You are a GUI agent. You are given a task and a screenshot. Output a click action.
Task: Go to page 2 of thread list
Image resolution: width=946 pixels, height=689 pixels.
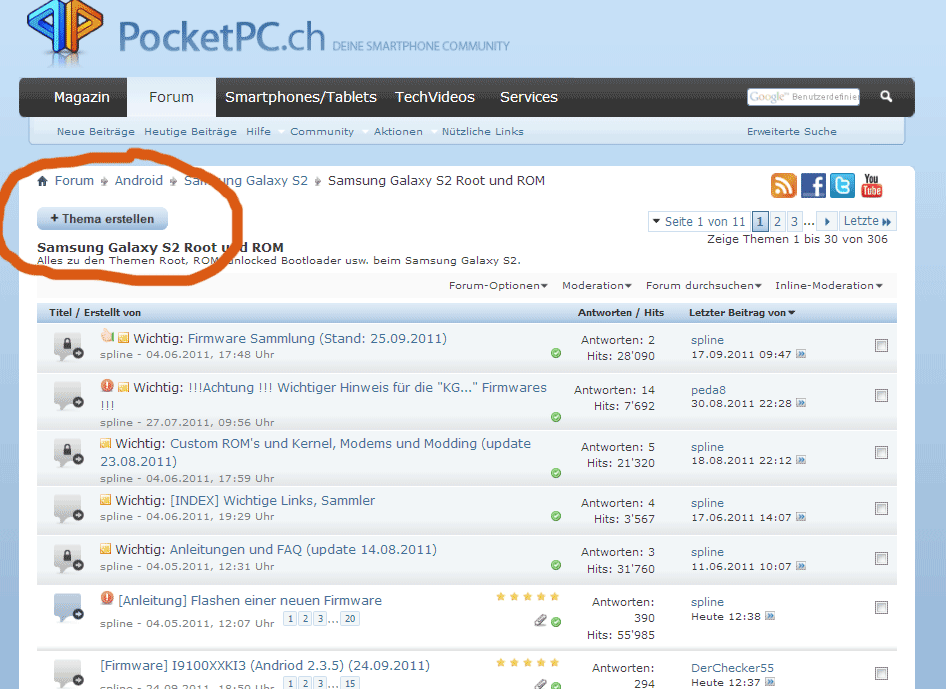click(777, 221)
